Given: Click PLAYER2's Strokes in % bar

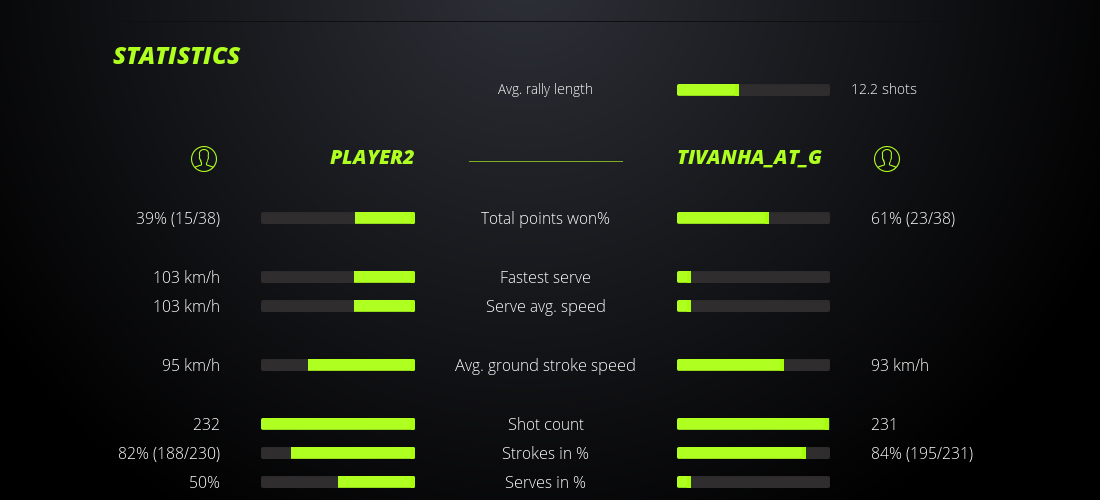Looking at the screenshot, I should [338, 453].
